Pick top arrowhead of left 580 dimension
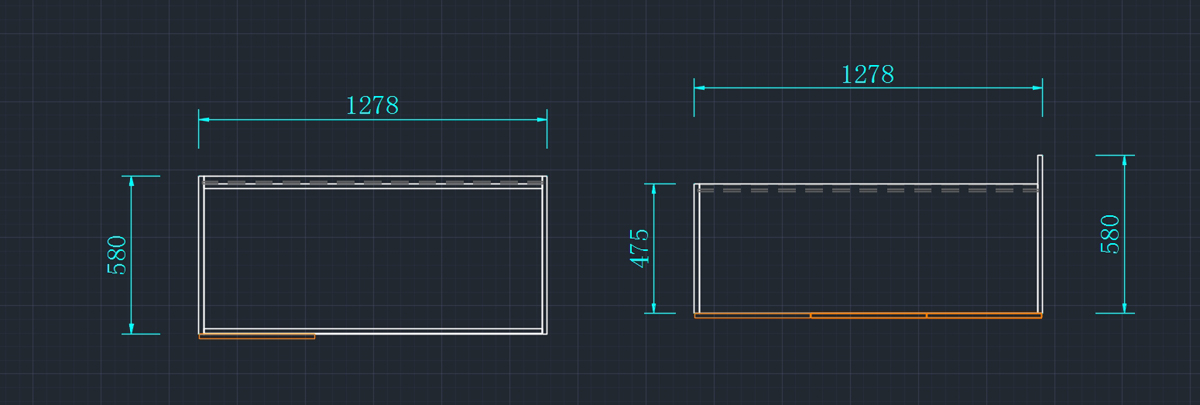Screen dimensions: 1200x405 pyautogui.click(x=132, y=182)
